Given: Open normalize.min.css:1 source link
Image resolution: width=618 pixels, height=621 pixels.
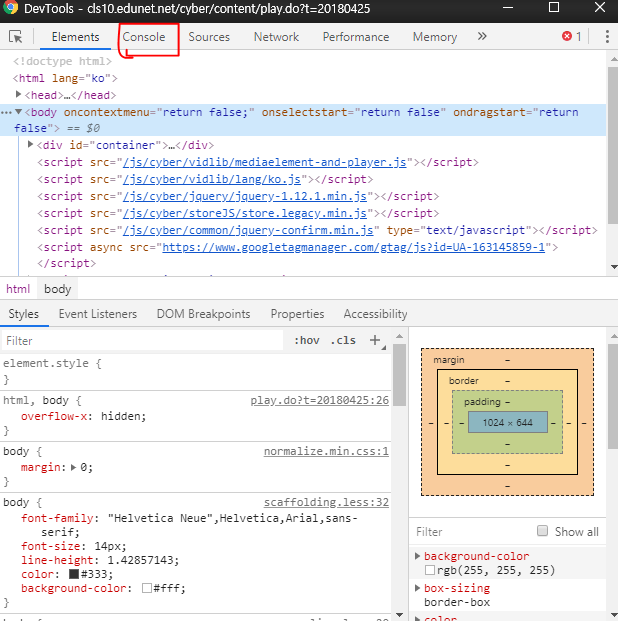Looking at the screenshot, I should [326, 451].
